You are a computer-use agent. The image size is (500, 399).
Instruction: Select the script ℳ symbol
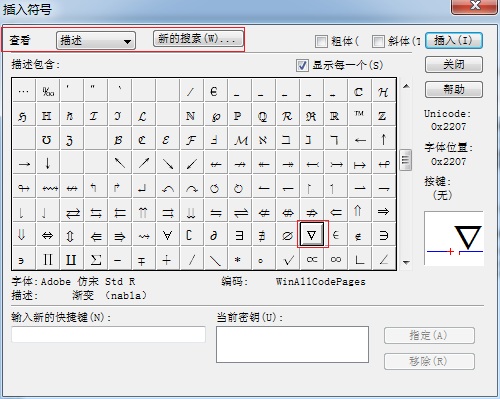point(240,139)
